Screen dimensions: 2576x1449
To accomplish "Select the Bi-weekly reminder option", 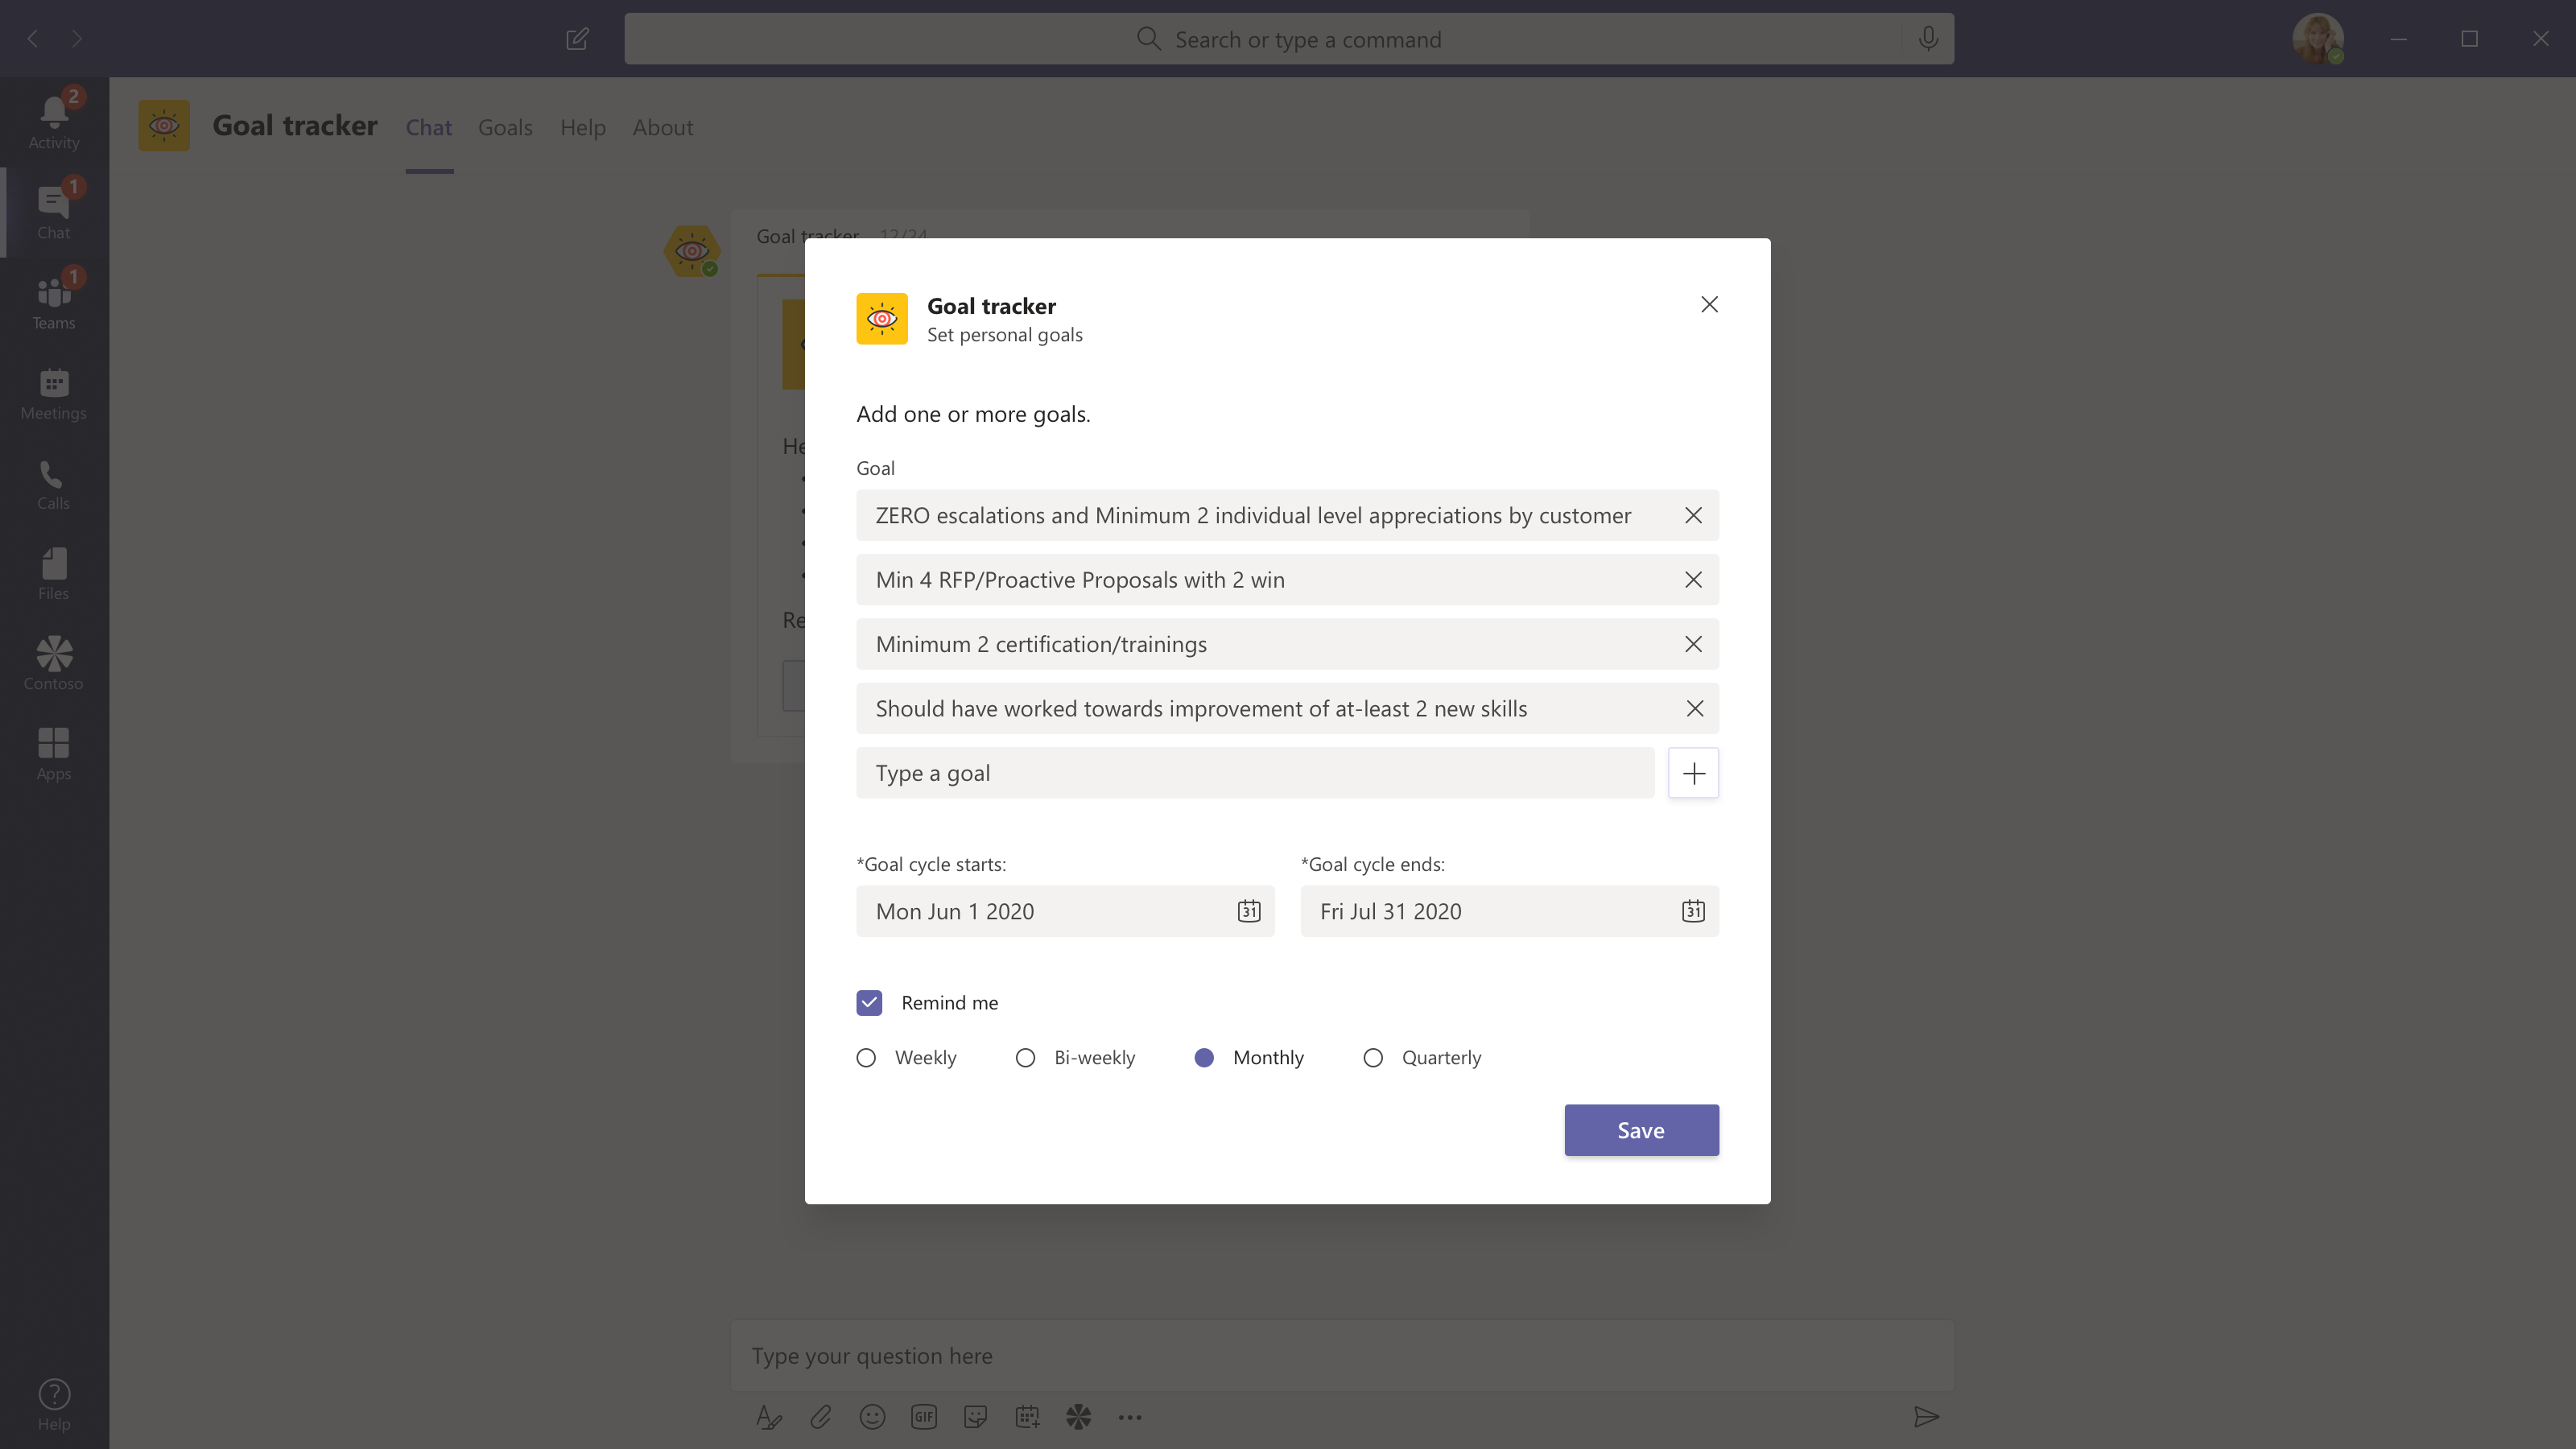I will coord(1025,1058).
